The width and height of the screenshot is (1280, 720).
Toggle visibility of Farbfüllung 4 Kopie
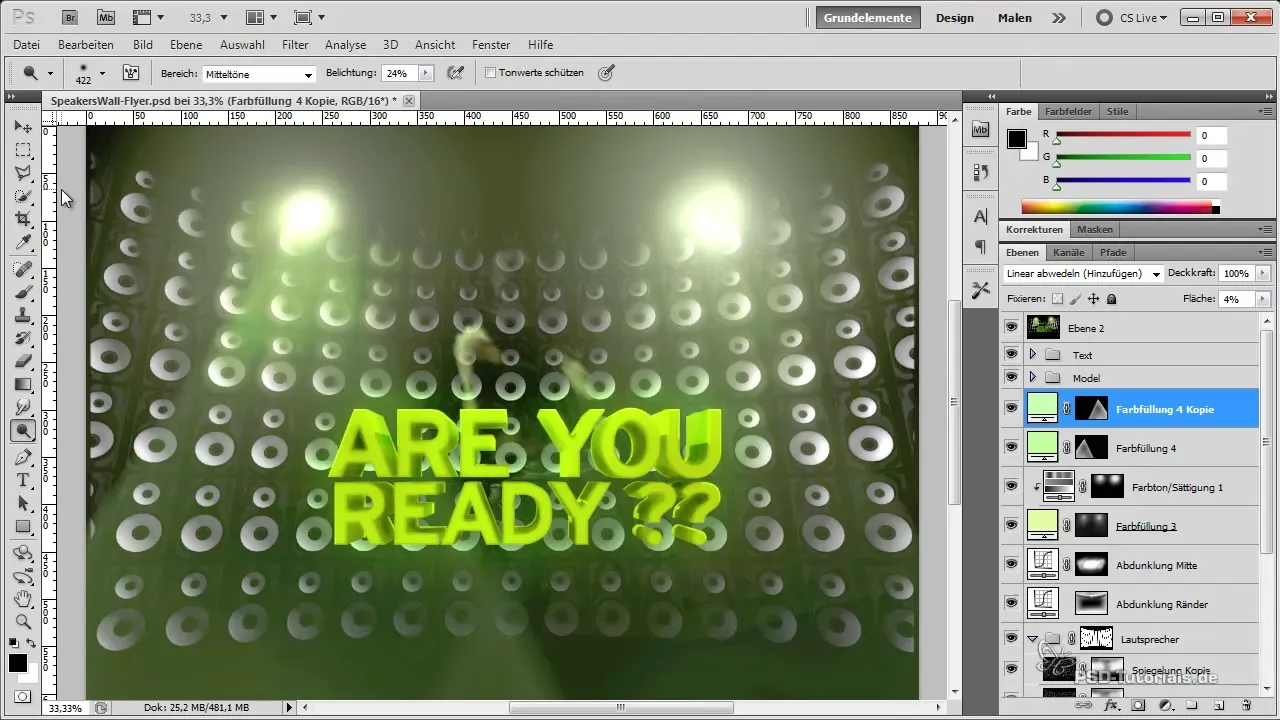click(x=1011, y=409)
